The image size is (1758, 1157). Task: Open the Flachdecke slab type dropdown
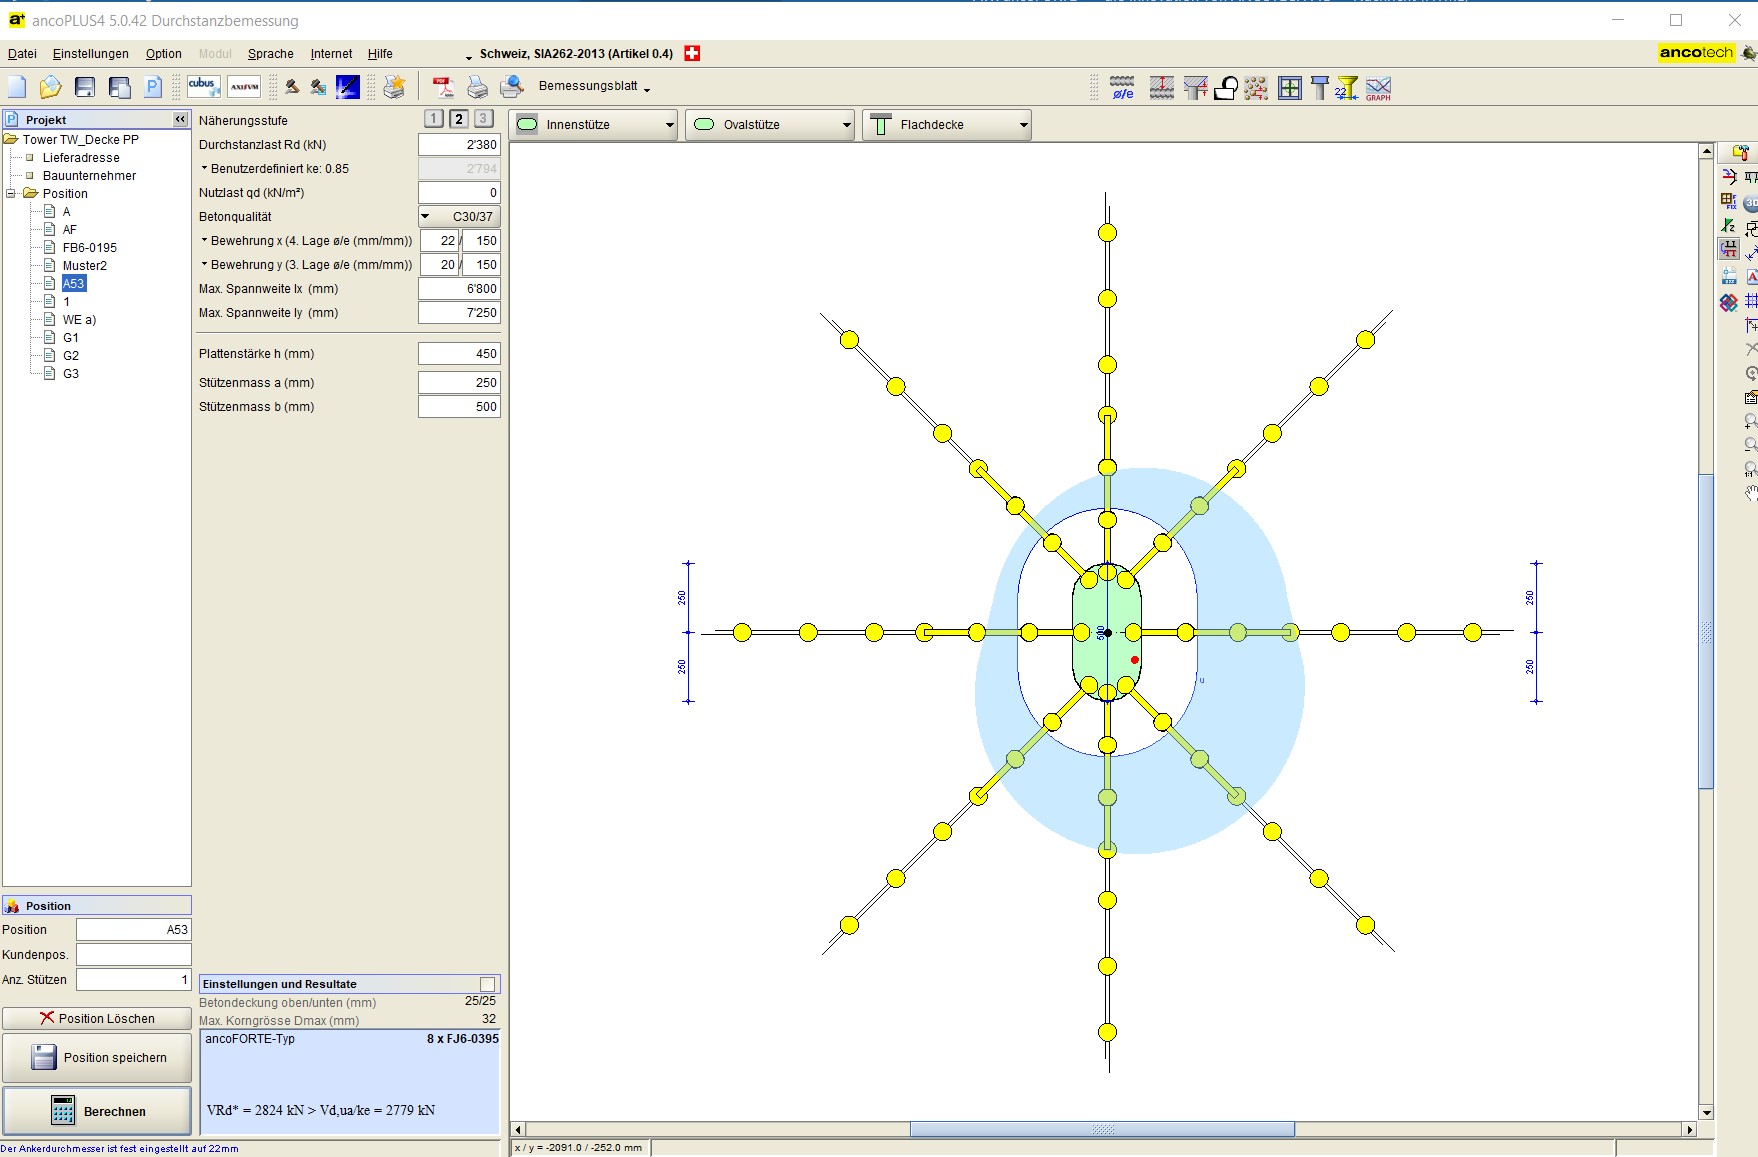946,125
